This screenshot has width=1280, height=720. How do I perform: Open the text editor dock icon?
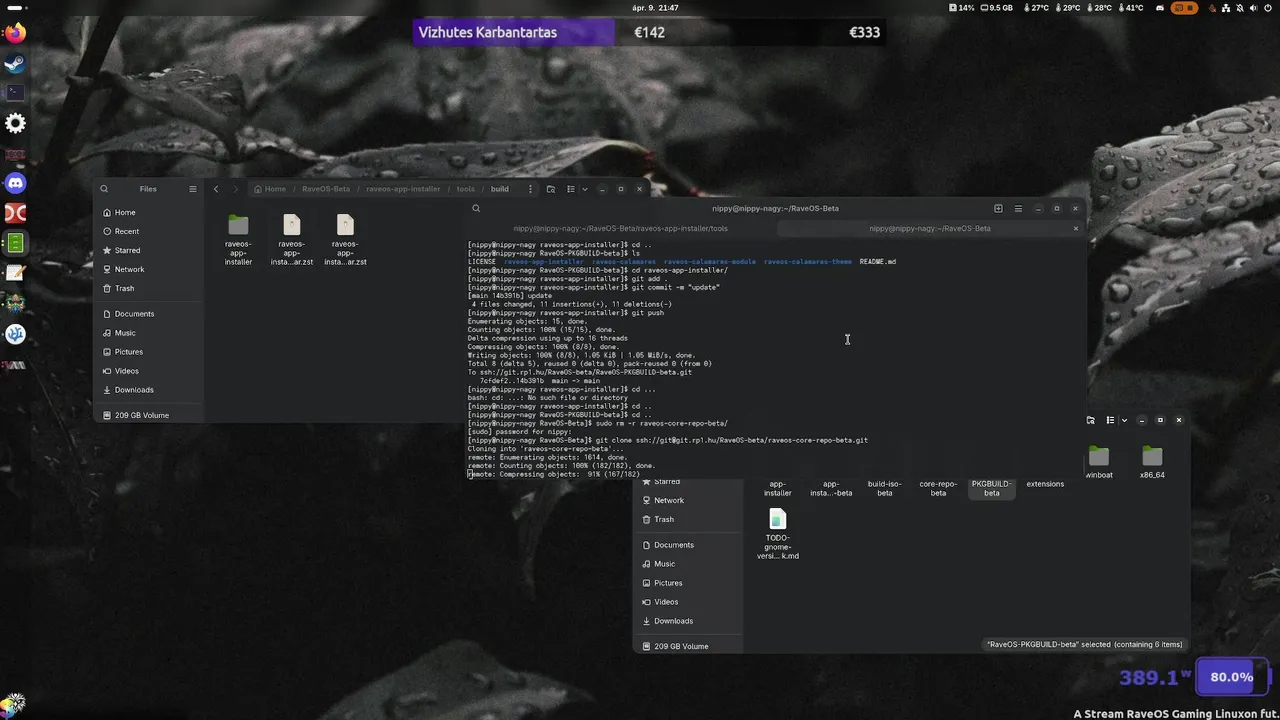[x=15, y=272]
